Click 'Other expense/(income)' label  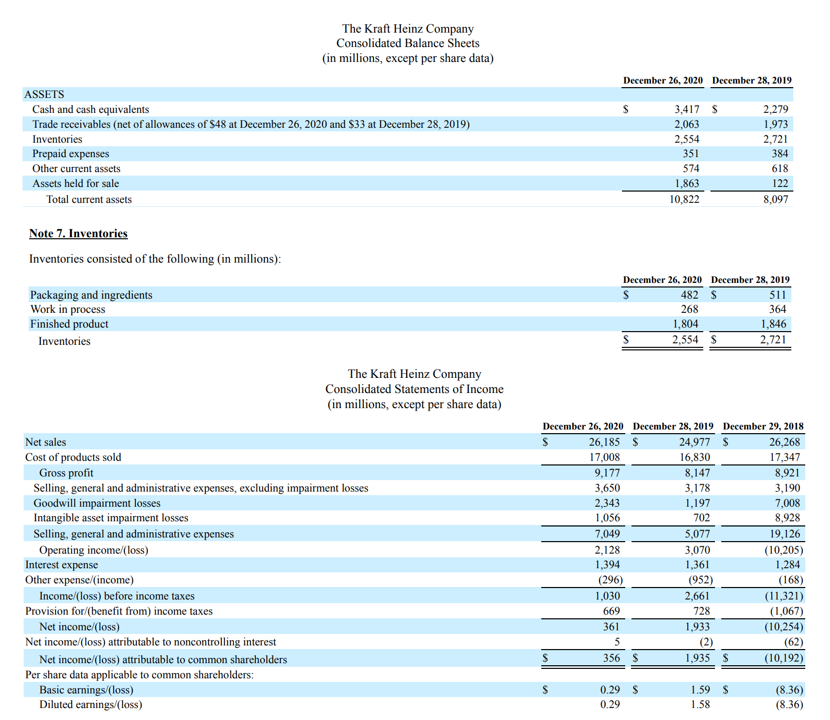(x=79, y=580)
